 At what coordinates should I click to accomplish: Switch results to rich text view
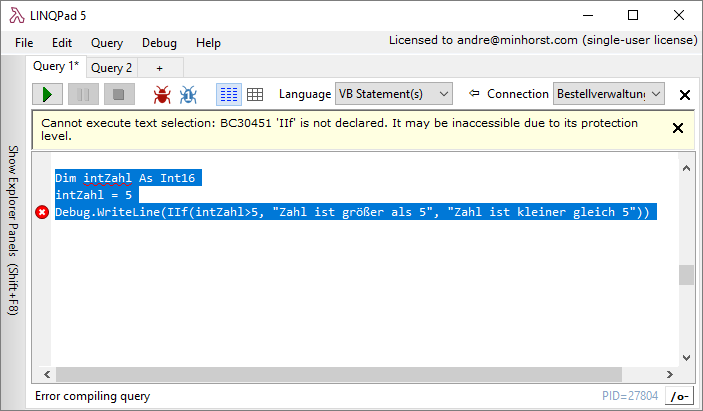pos(228,94)
